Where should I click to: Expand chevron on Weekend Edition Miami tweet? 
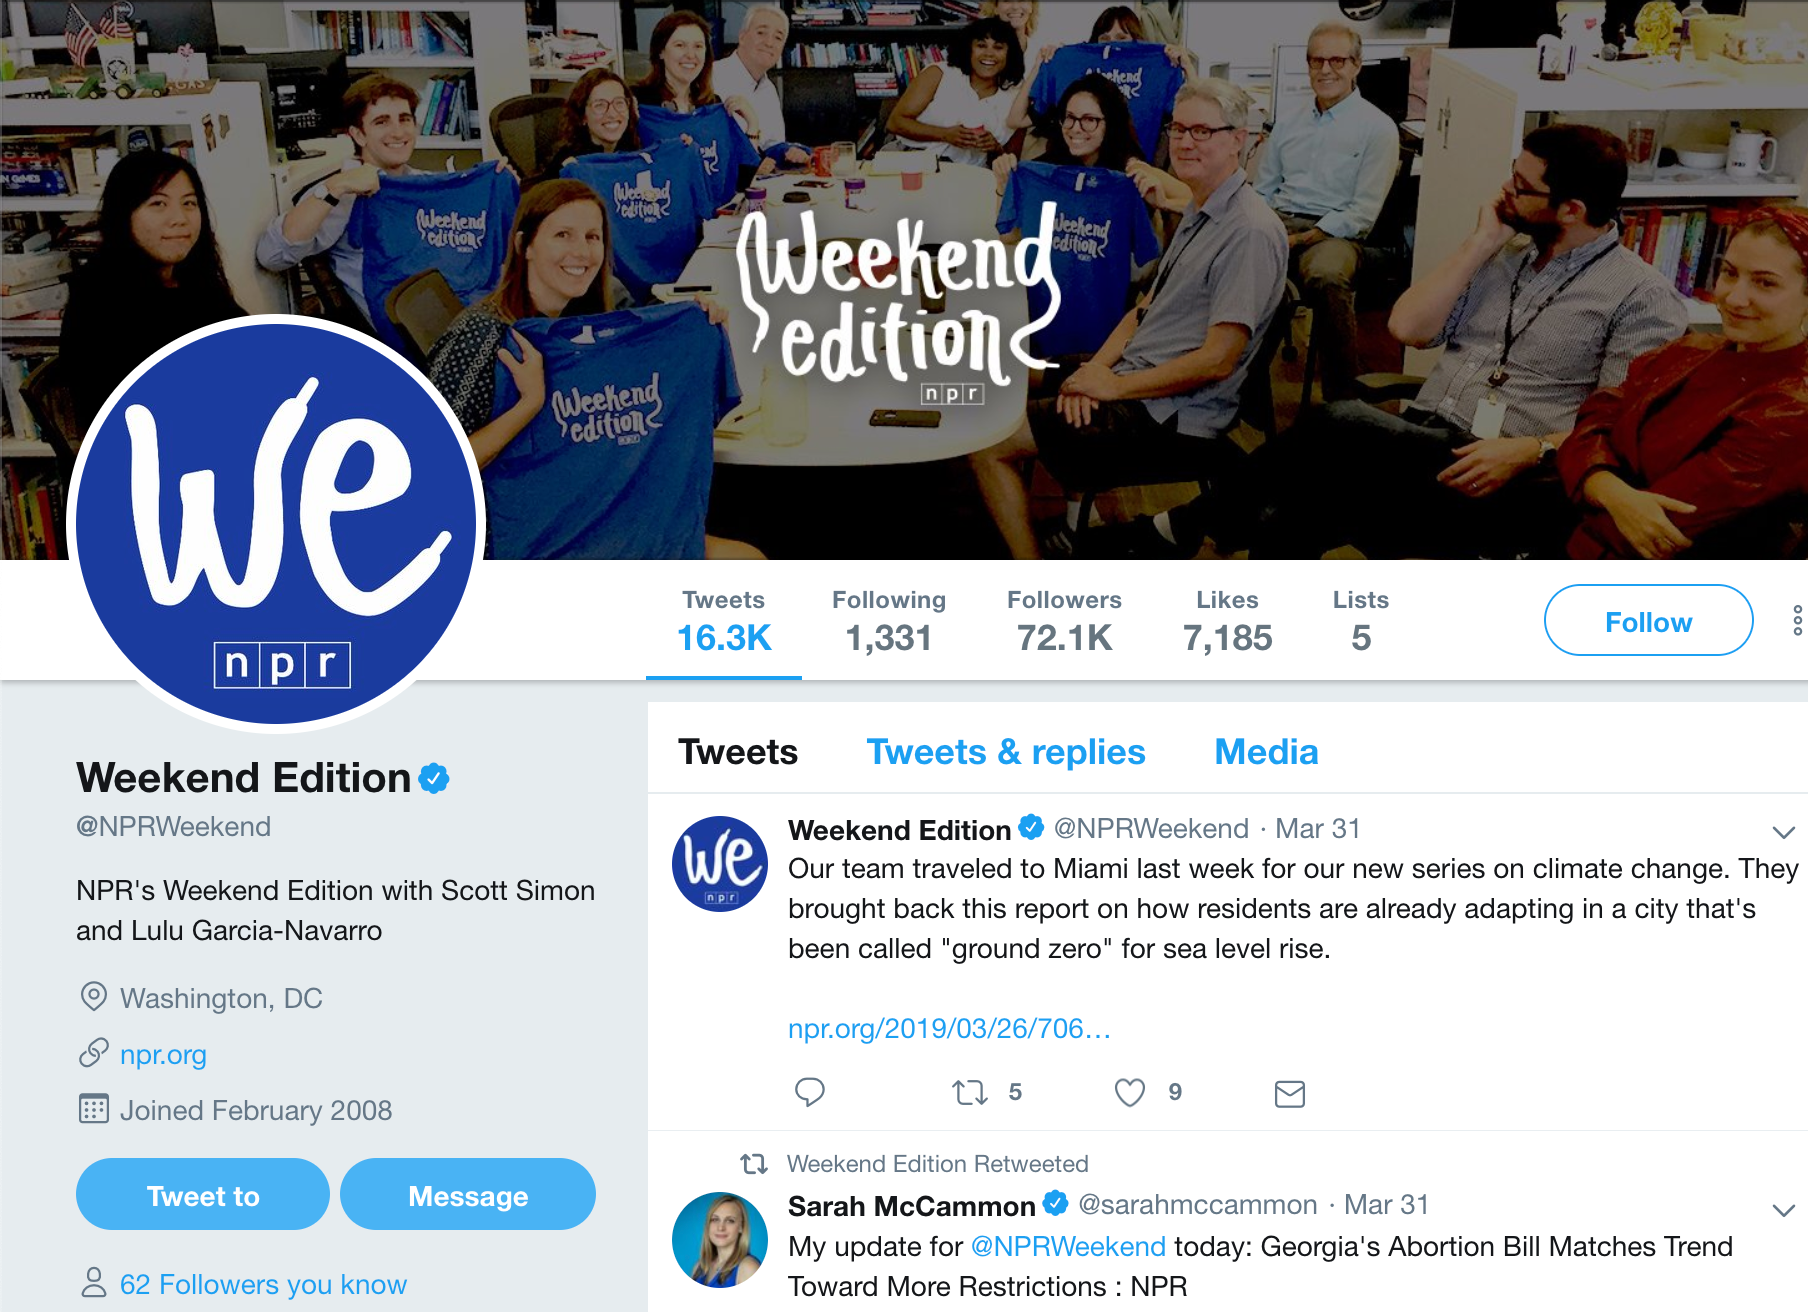tap(1783, 831)
